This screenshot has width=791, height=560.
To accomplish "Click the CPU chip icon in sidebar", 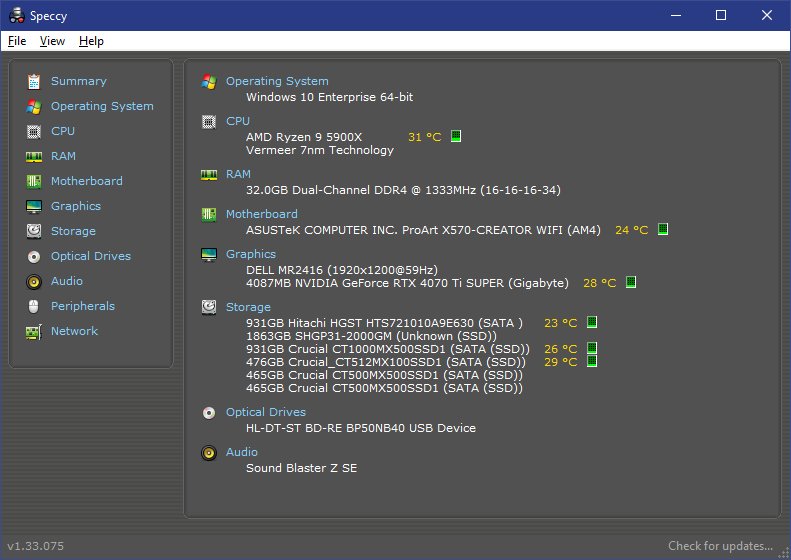I will tap(34, 131).
